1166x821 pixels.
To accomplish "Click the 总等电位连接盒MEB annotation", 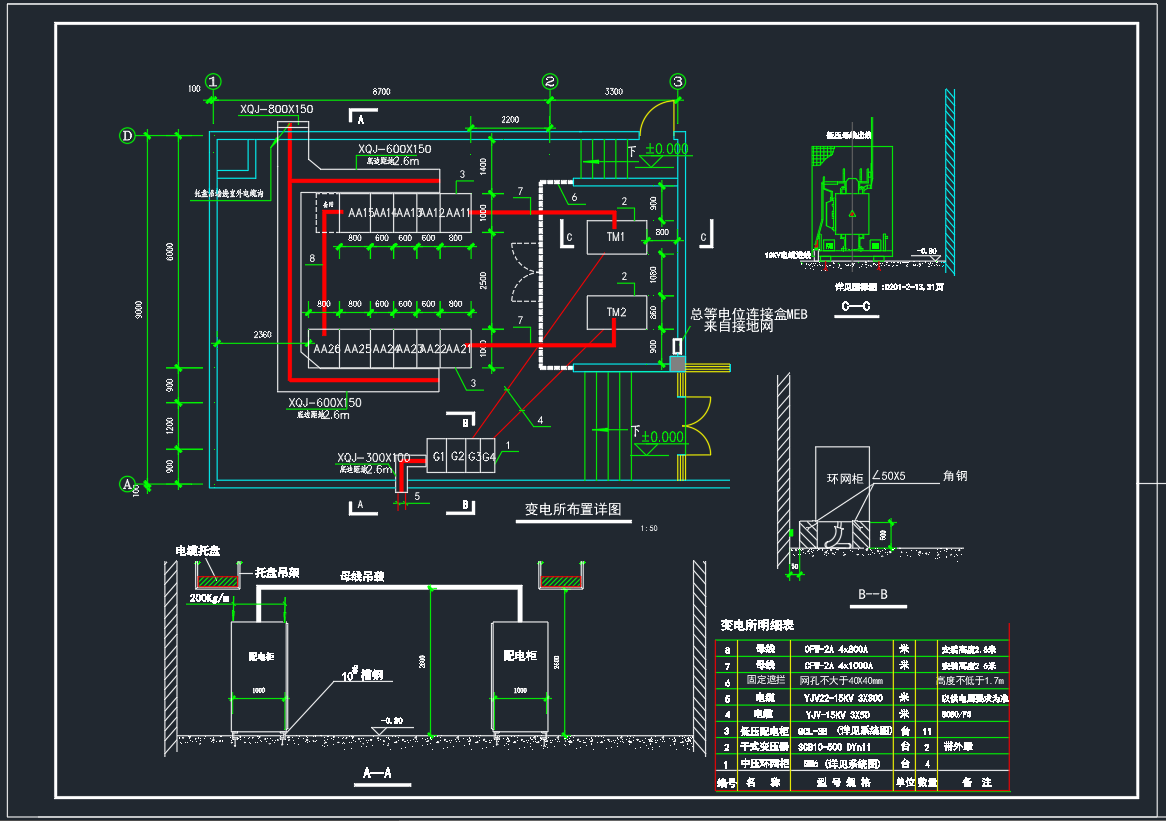I will (x=748, y=314).
